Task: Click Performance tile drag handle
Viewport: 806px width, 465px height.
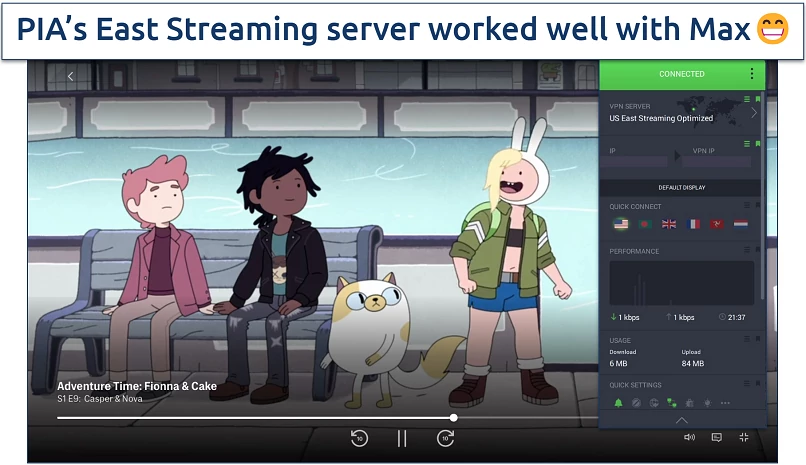Action: 747,250
